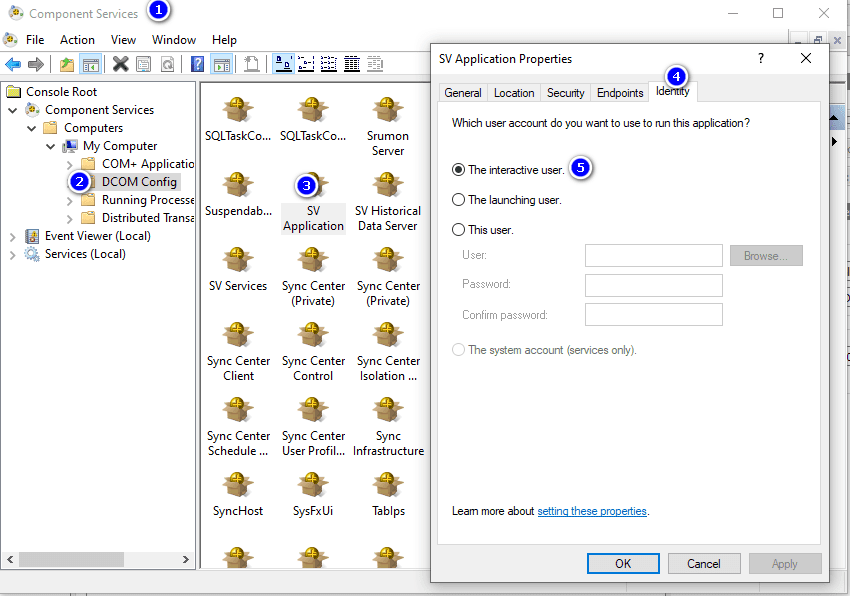
Task: Select the Sync Infrastructure item
Action: pyautogui.click(x=388, y=427)
